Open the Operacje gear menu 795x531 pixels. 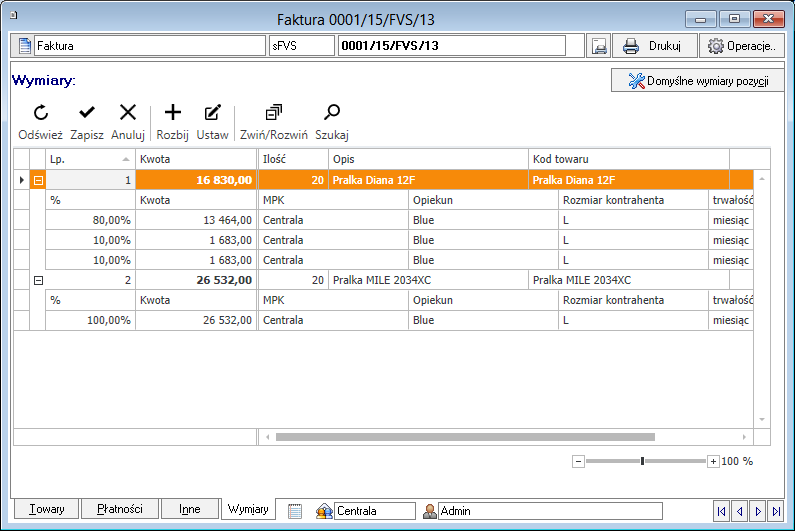pos(741,46)
